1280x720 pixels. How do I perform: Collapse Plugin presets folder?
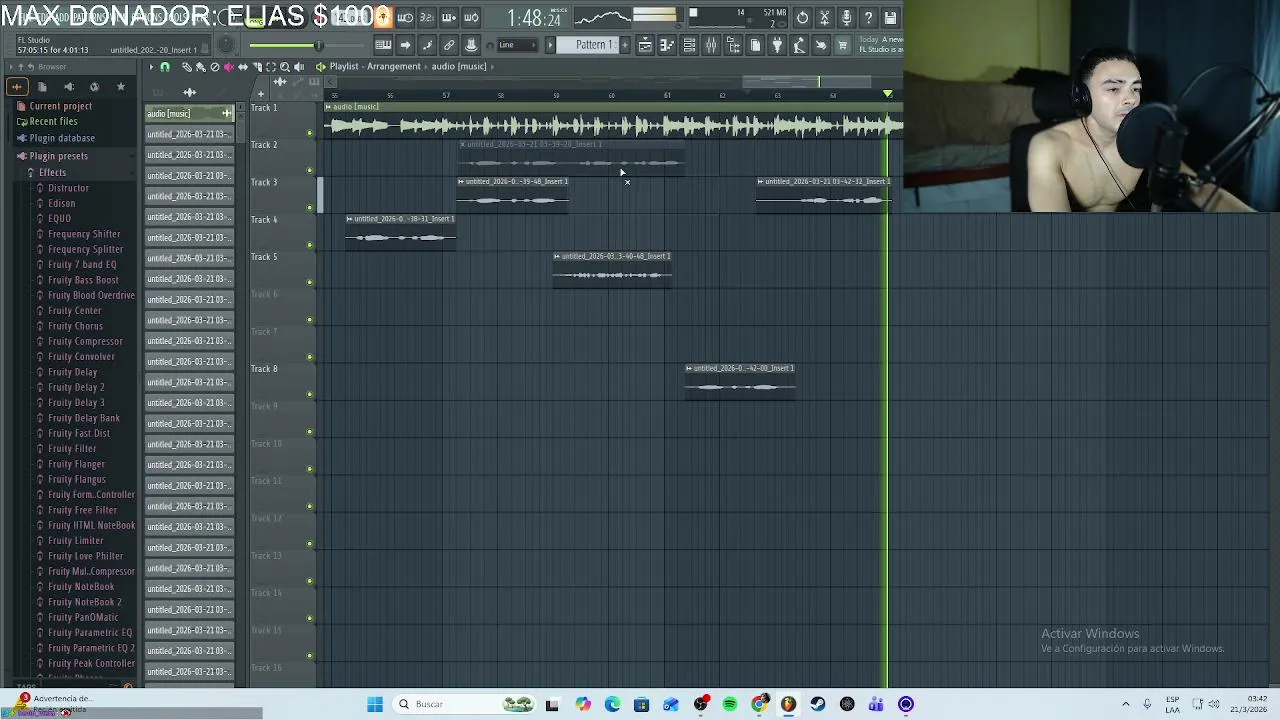58,156
